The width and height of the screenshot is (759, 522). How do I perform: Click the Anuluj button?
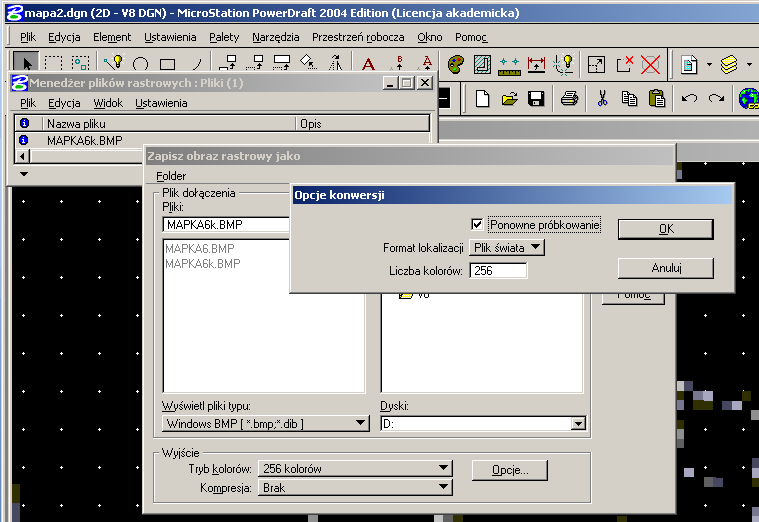click(x=666, y=268)
